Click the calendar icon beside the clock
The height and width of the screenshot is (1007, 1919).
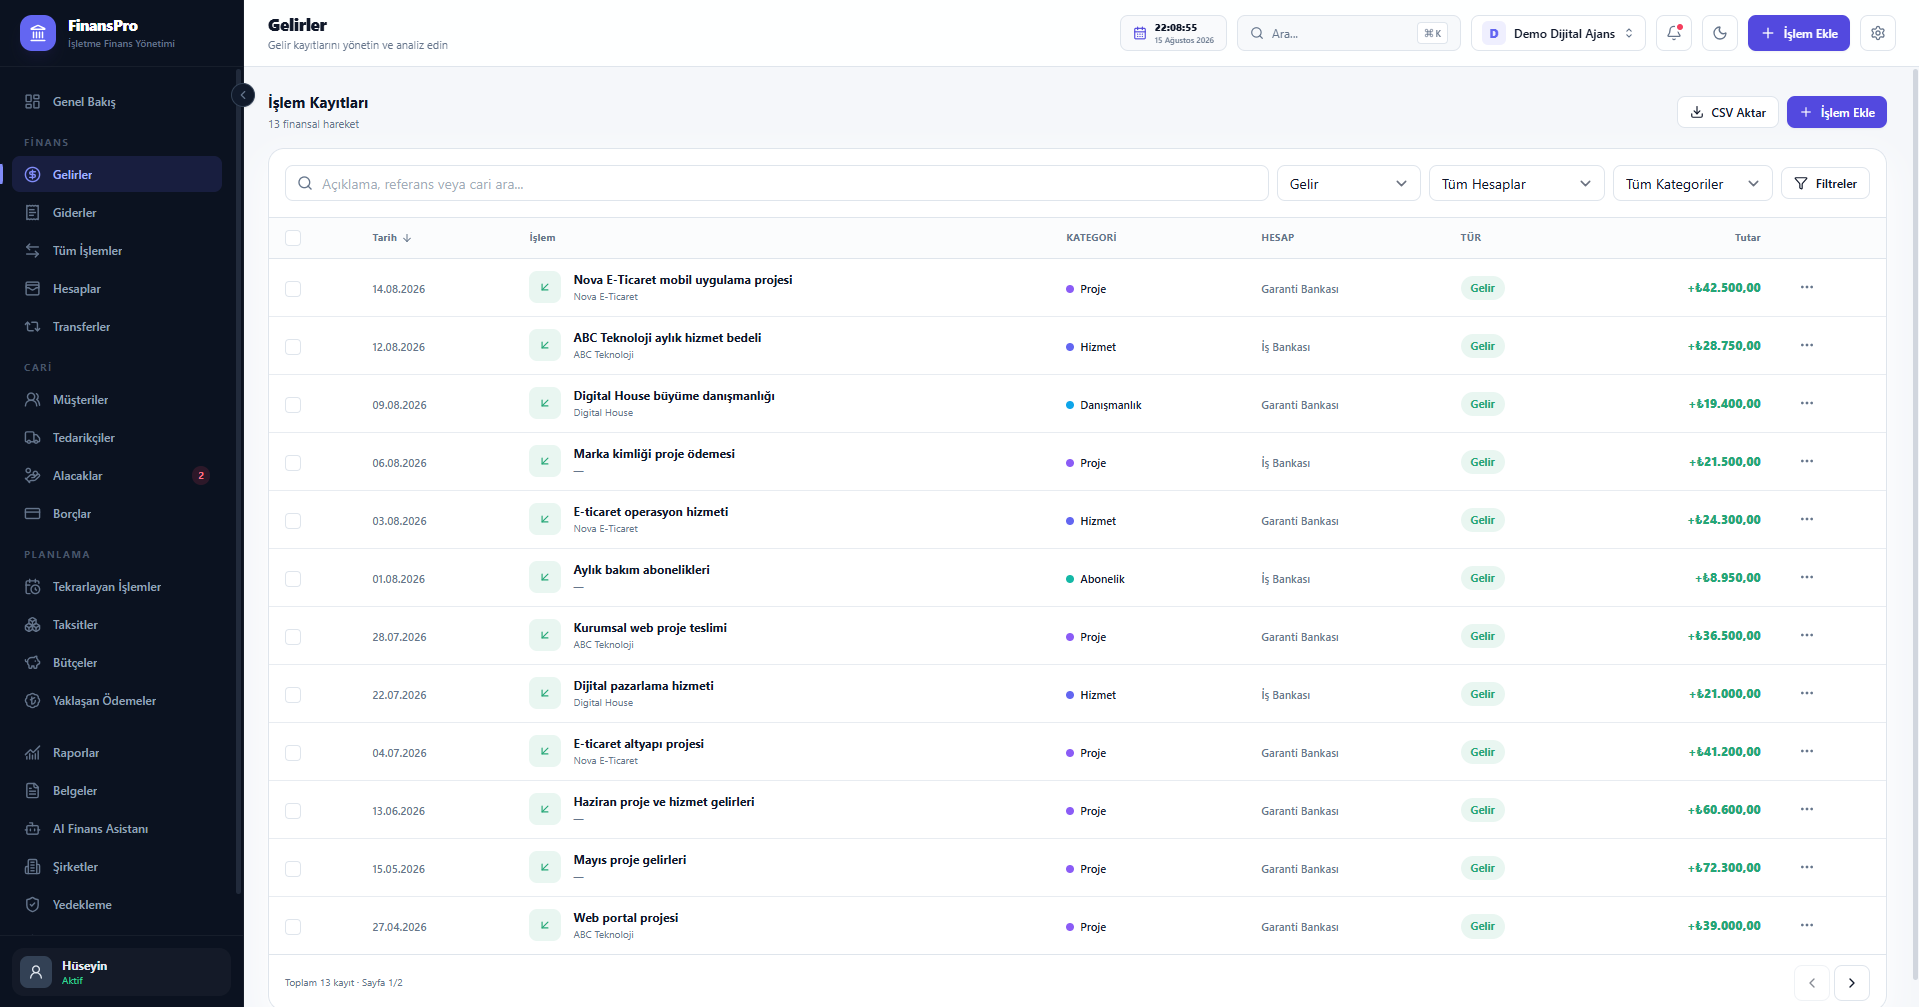(1140, 33)
